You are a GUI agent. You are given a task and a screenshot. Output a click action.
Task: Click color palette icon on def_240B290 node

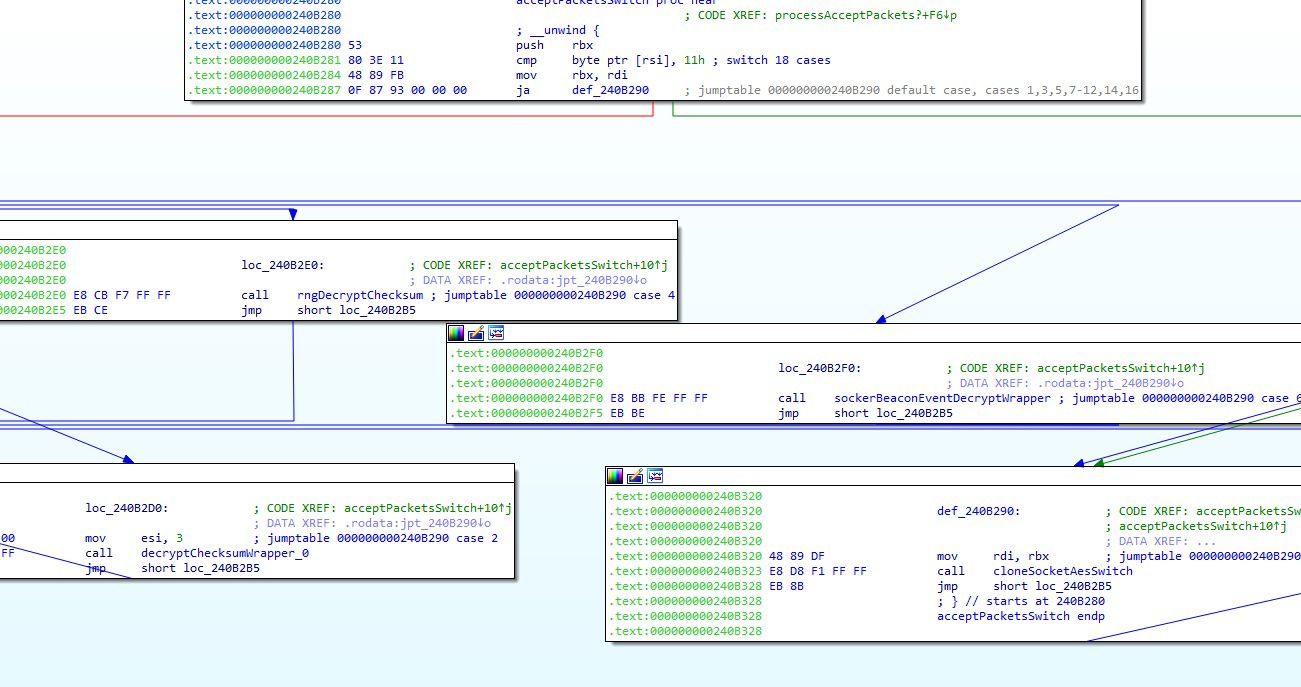click(x=615, y=476)
